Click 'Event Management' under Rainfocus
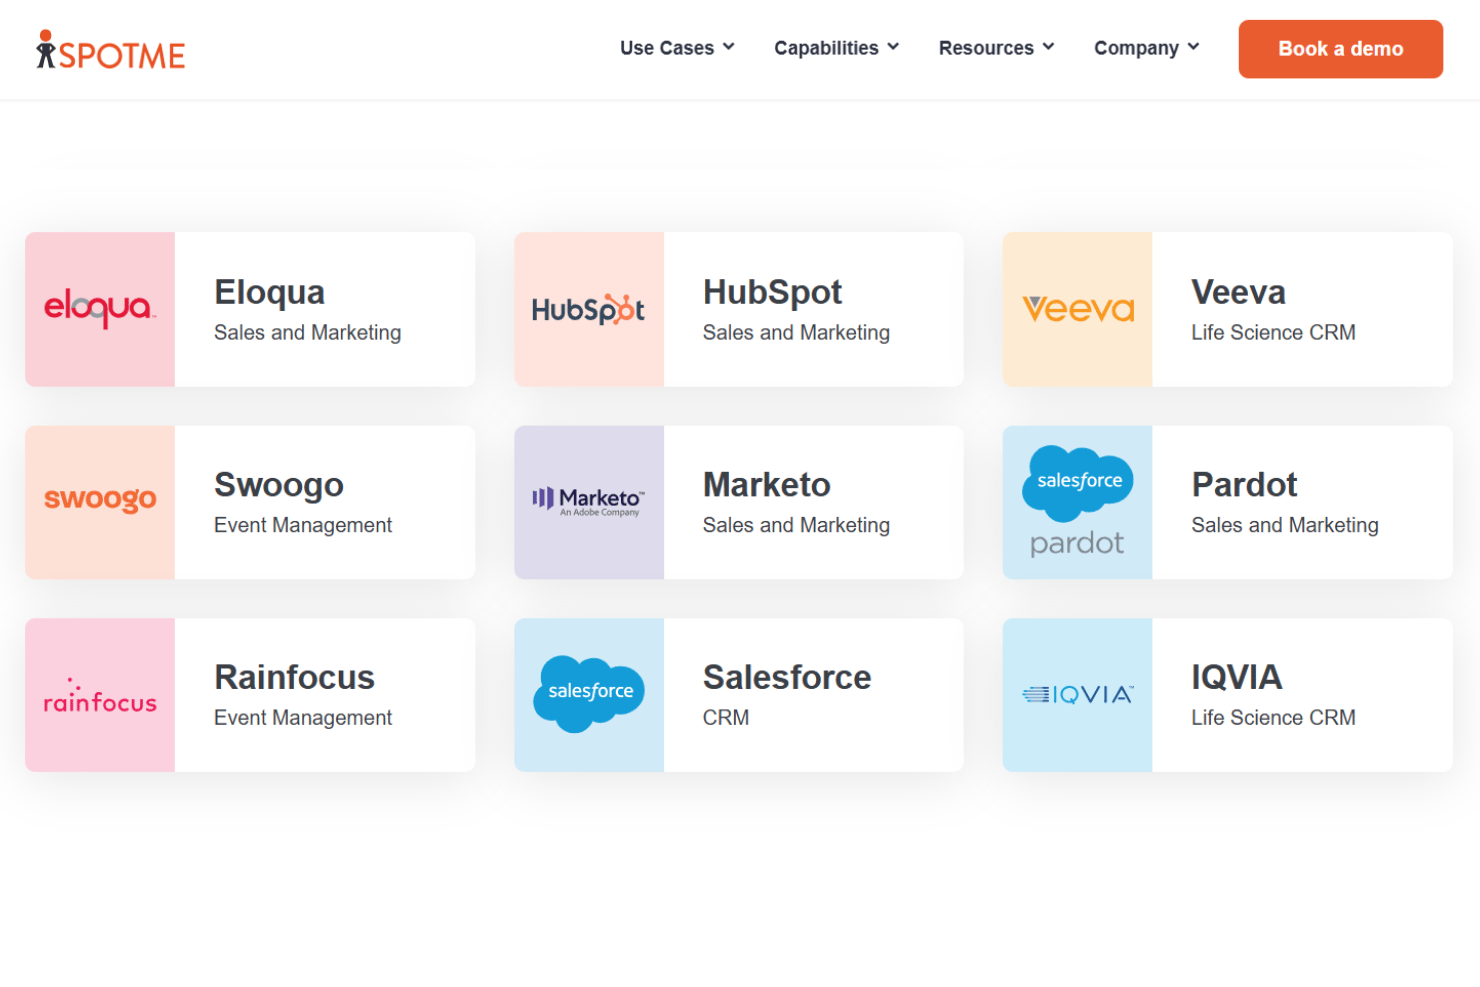 [303, 718]
